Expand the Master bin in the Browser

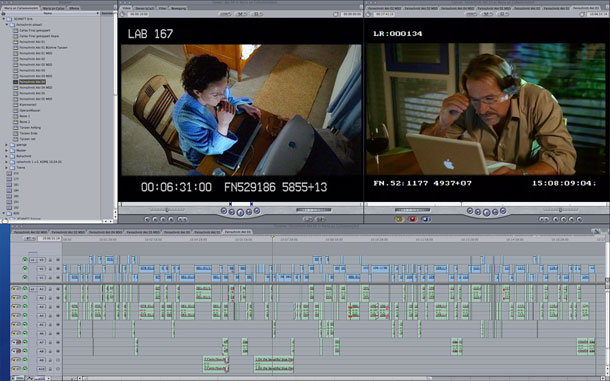tap(7, 150)
